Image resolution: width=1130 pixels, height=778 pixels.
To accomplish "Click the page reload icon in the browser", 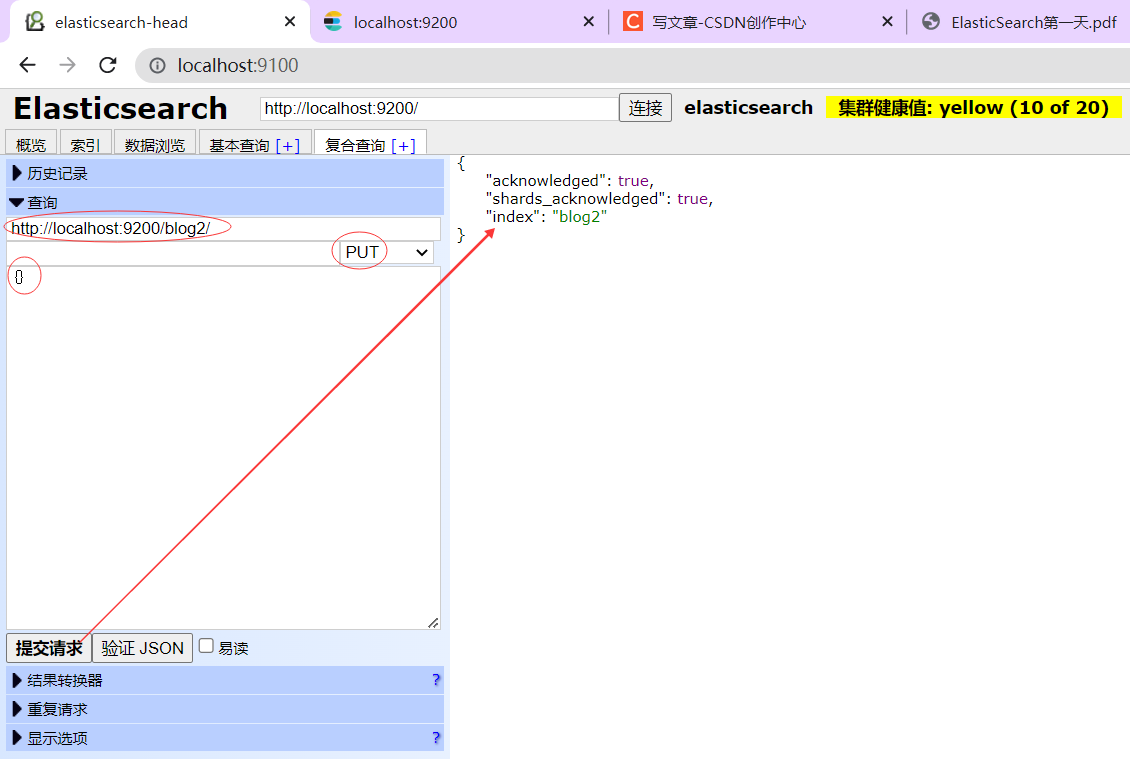I will tap(107, 66).
